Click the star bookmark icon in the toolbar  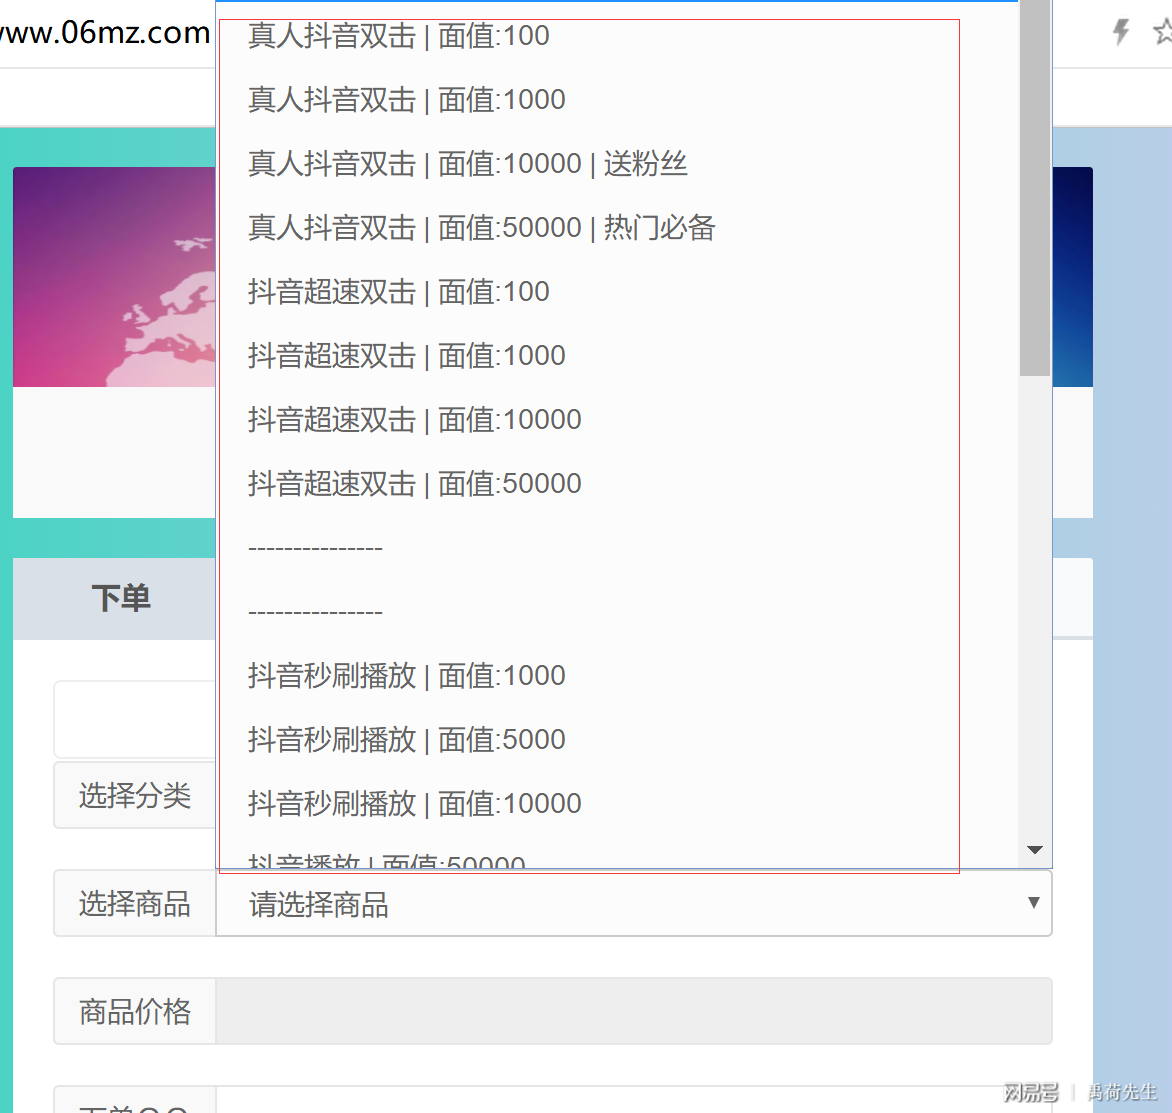1164,32
